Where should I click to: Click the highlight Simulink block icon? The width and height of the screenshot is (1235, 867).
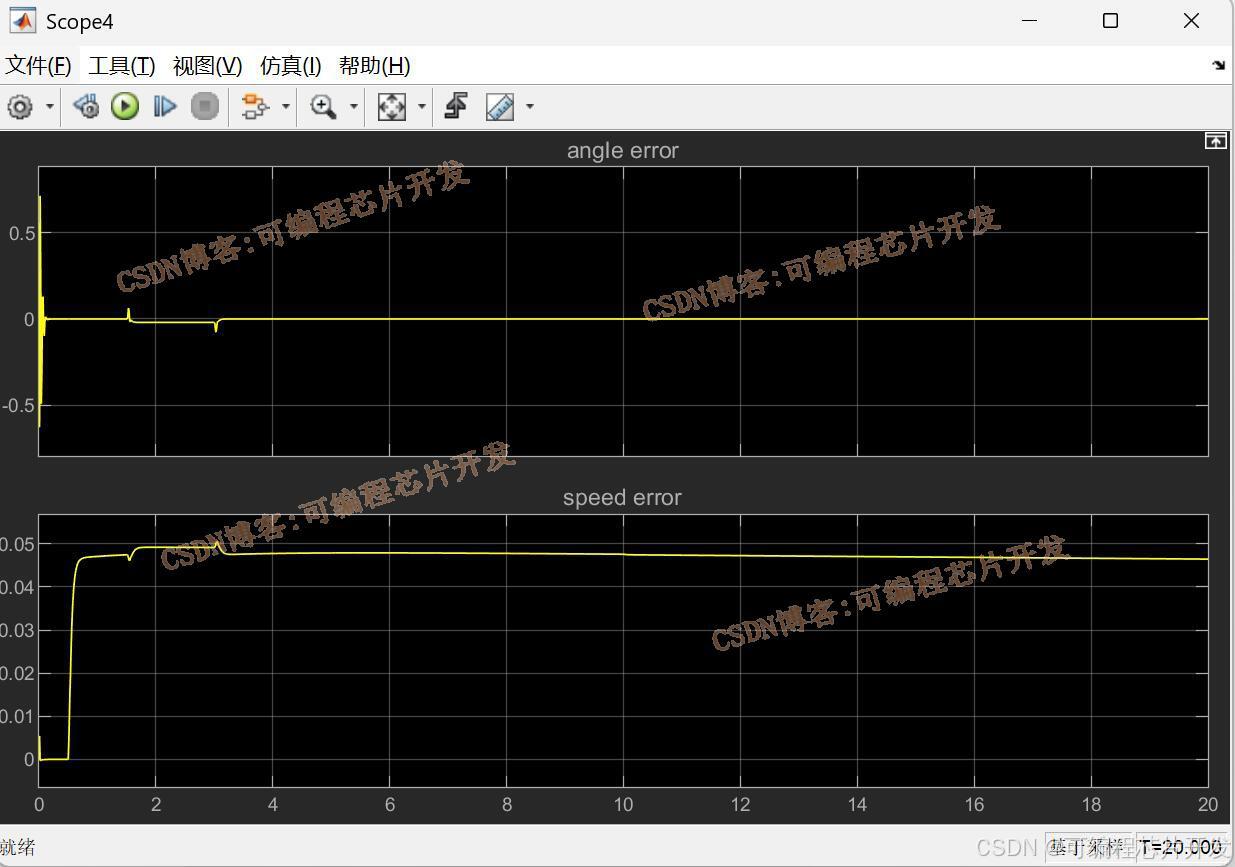coord(256,107)
